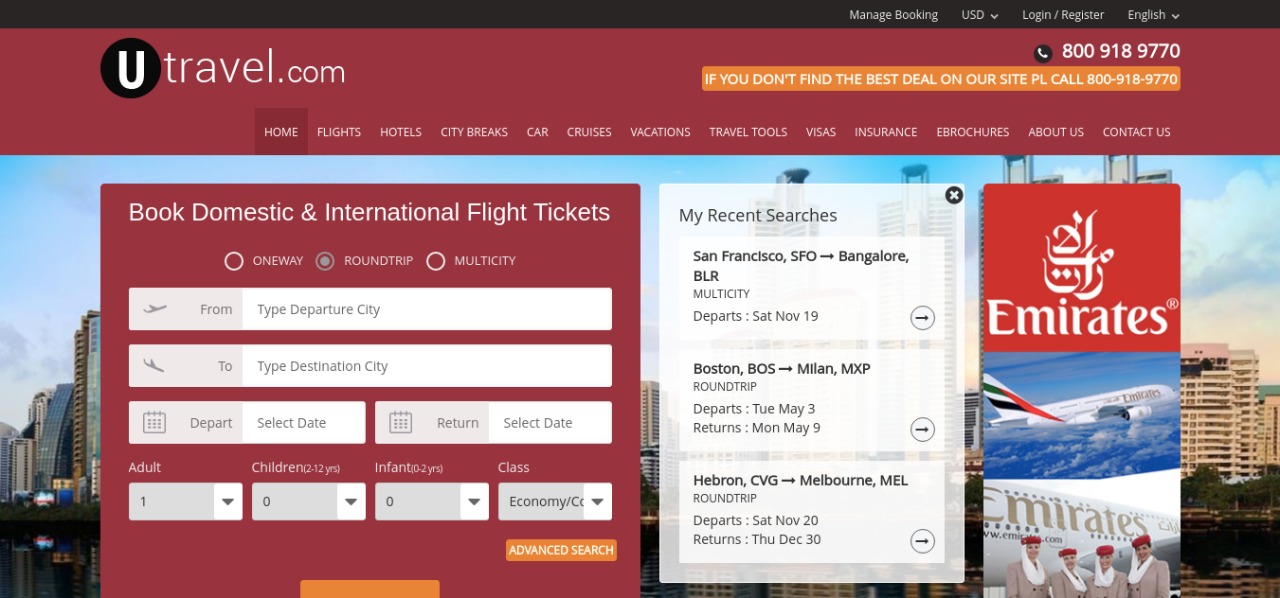Open the San Francisco to Bangalore search arrow
Image resolution: width=1280 pixels, height=598 pixels.
pyautogui.click(x=922, y=318)
